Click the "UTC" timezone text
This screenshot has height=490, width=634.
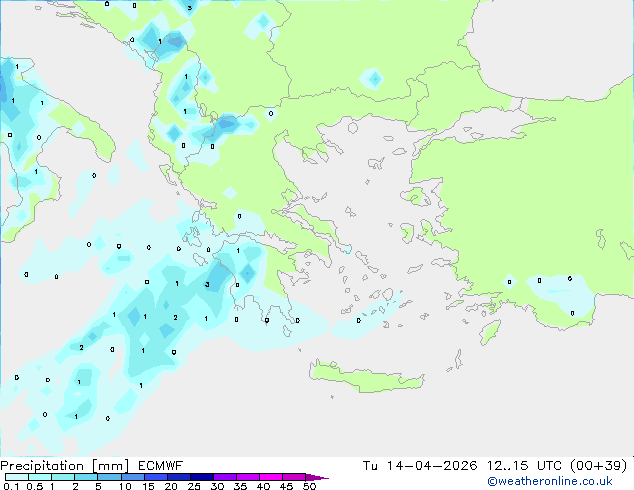(549, 466)
